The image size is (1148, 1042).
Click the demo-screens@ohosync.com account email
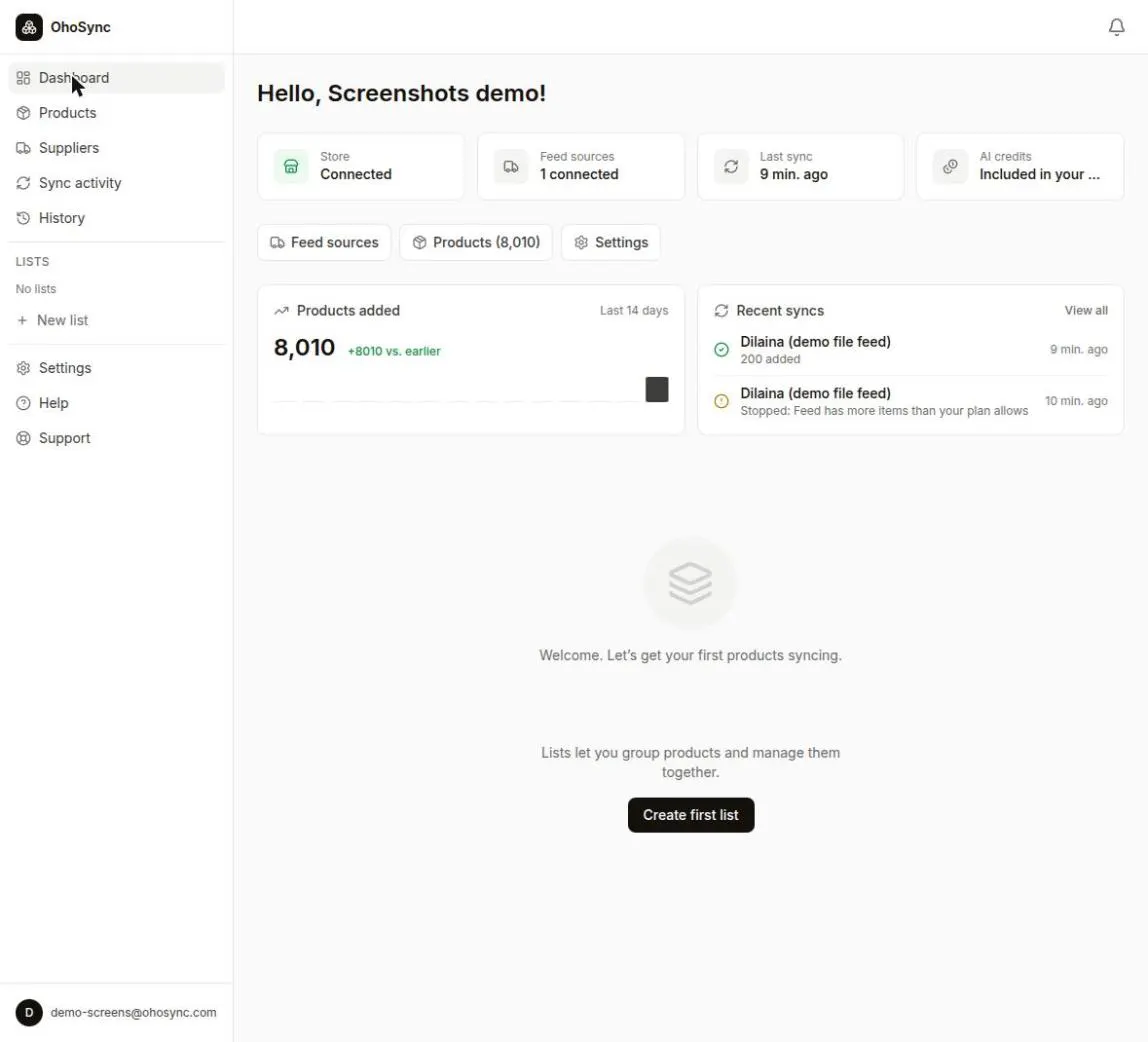click(x=133, y=1013)
